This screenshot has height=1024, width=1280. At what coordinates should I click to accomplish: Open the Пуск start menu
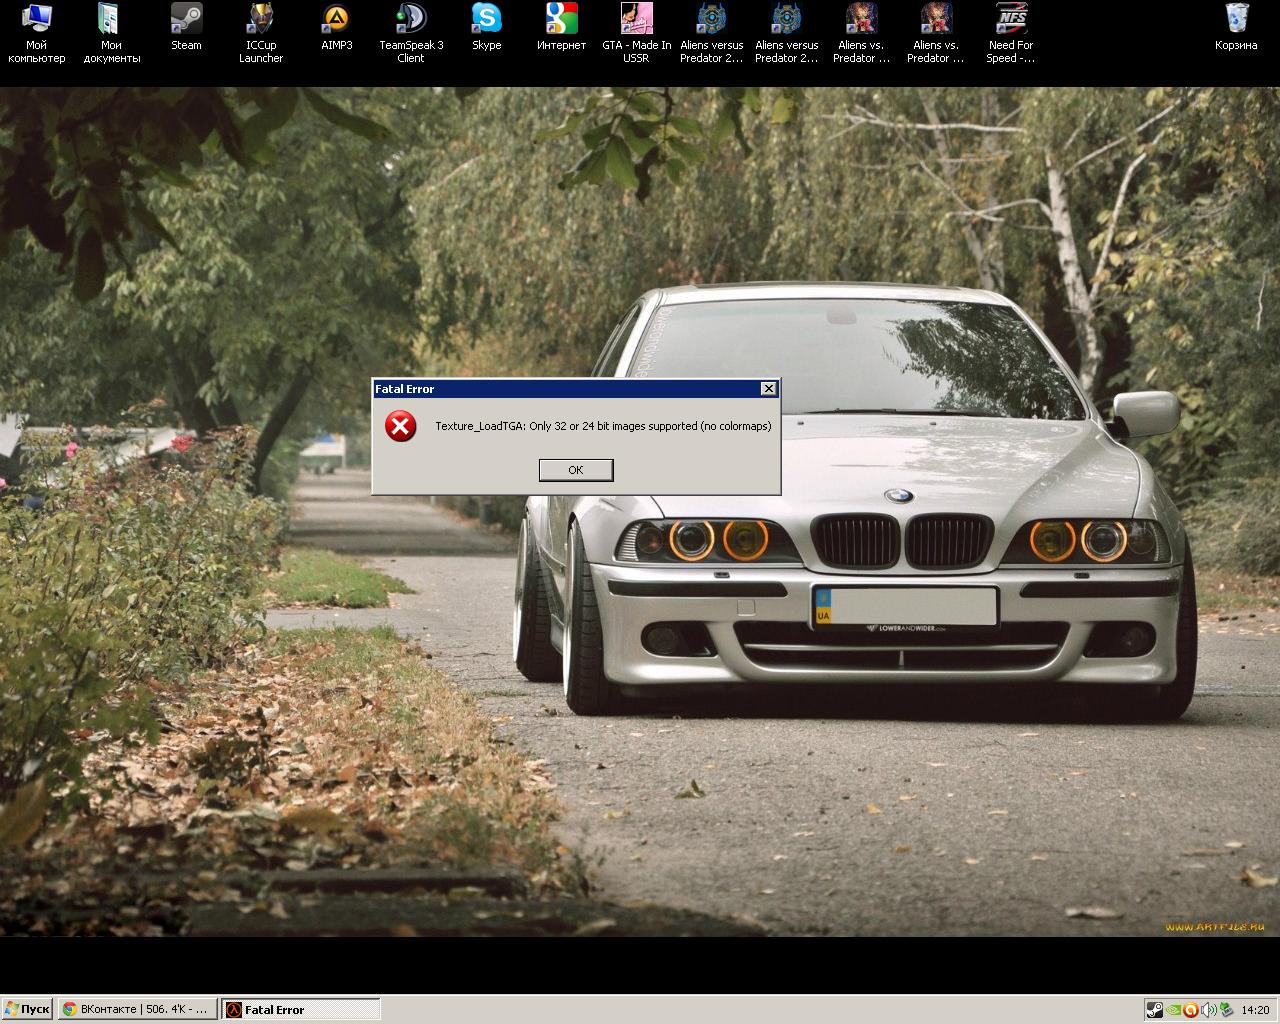click(x=27, y=1009)
